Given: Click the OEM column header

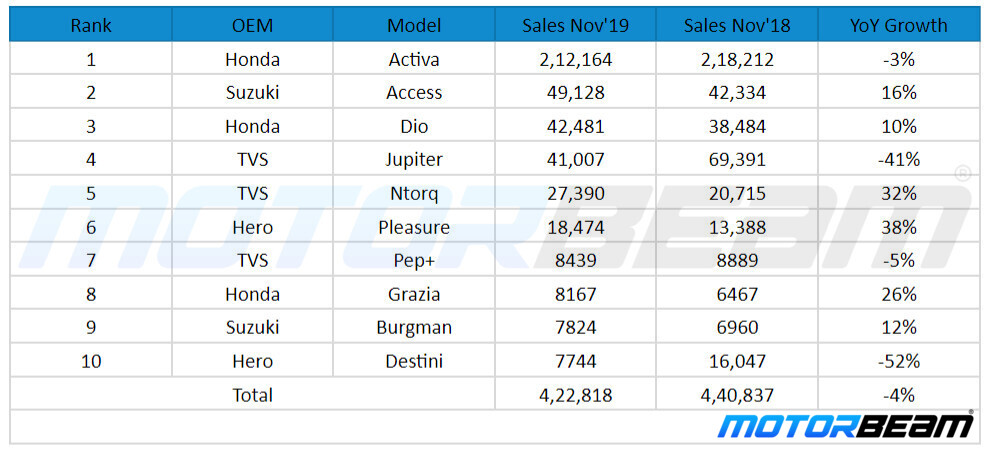Looking at the screenshot, I should (252, 25).
